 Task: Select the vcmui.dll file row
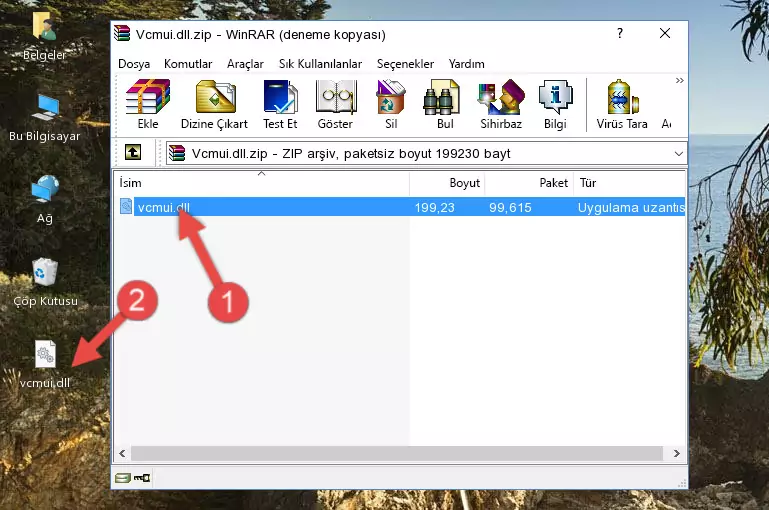pos(400,207)
